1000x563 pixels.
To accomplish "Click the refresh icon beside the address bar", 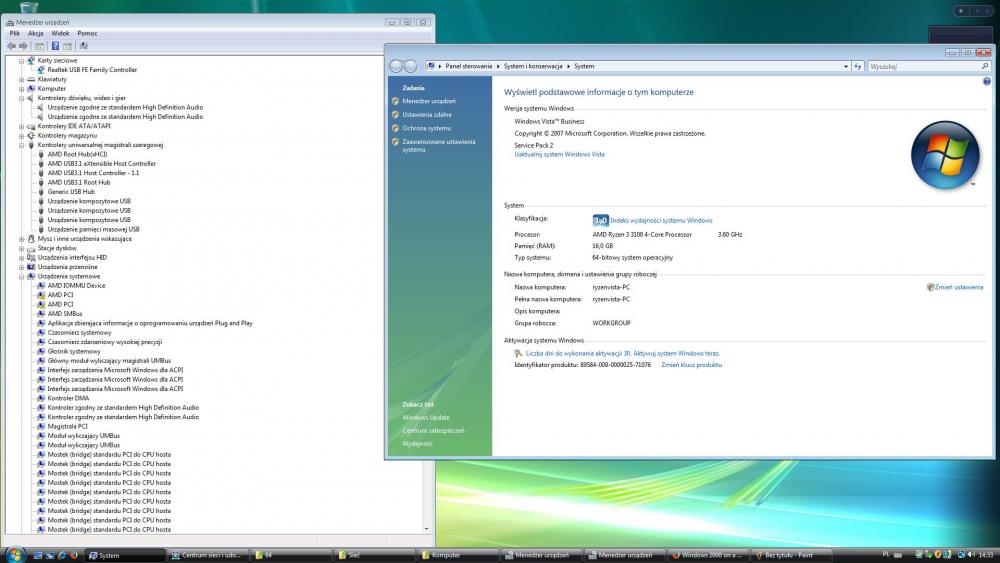I will [858, 66].
